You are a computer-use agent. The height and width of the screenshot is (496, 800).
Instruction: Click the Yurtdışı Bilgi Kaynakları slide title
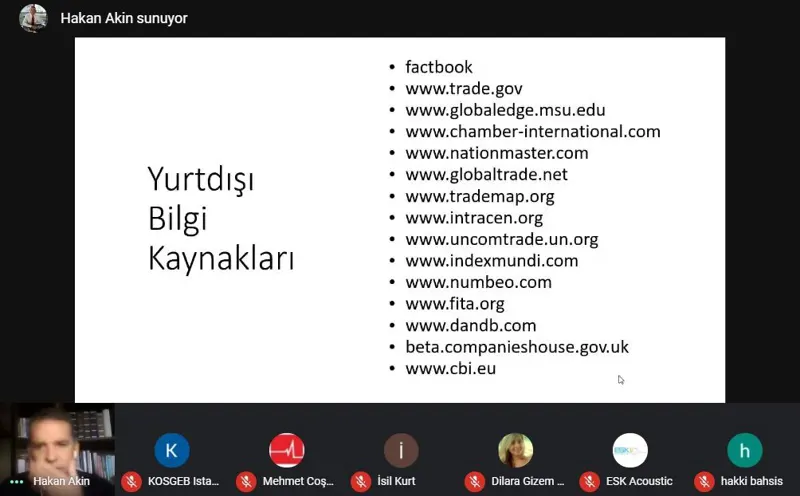[221, 218]
